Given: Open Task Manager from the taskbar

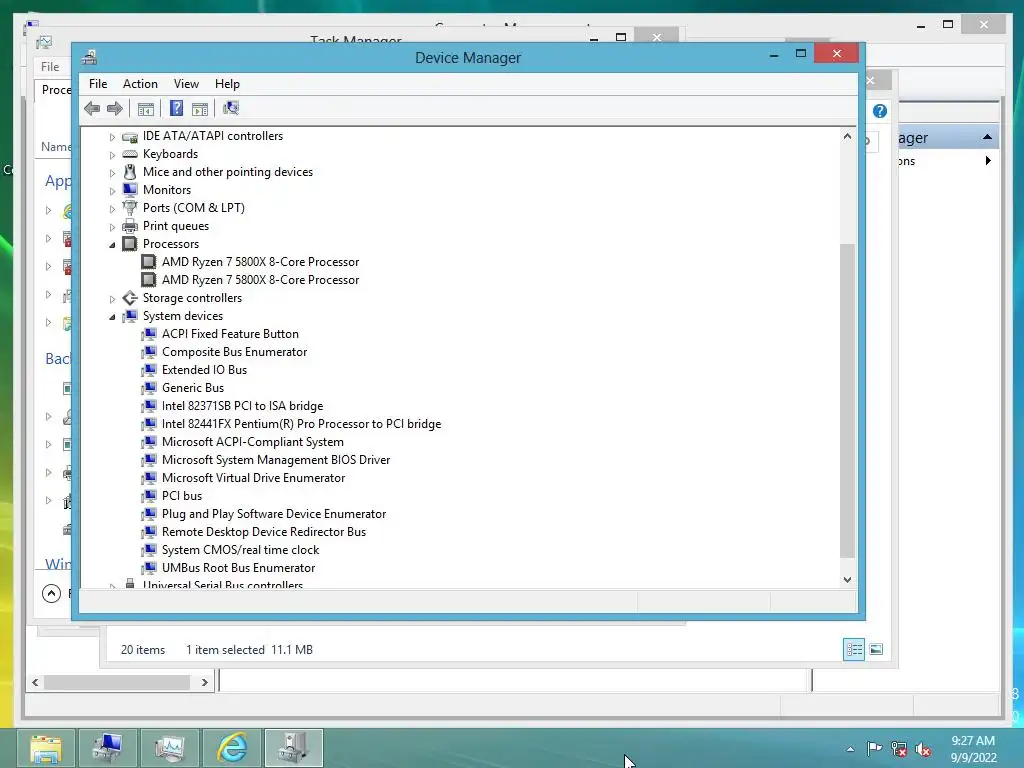Looking at the screenshot, I should 170,748.
